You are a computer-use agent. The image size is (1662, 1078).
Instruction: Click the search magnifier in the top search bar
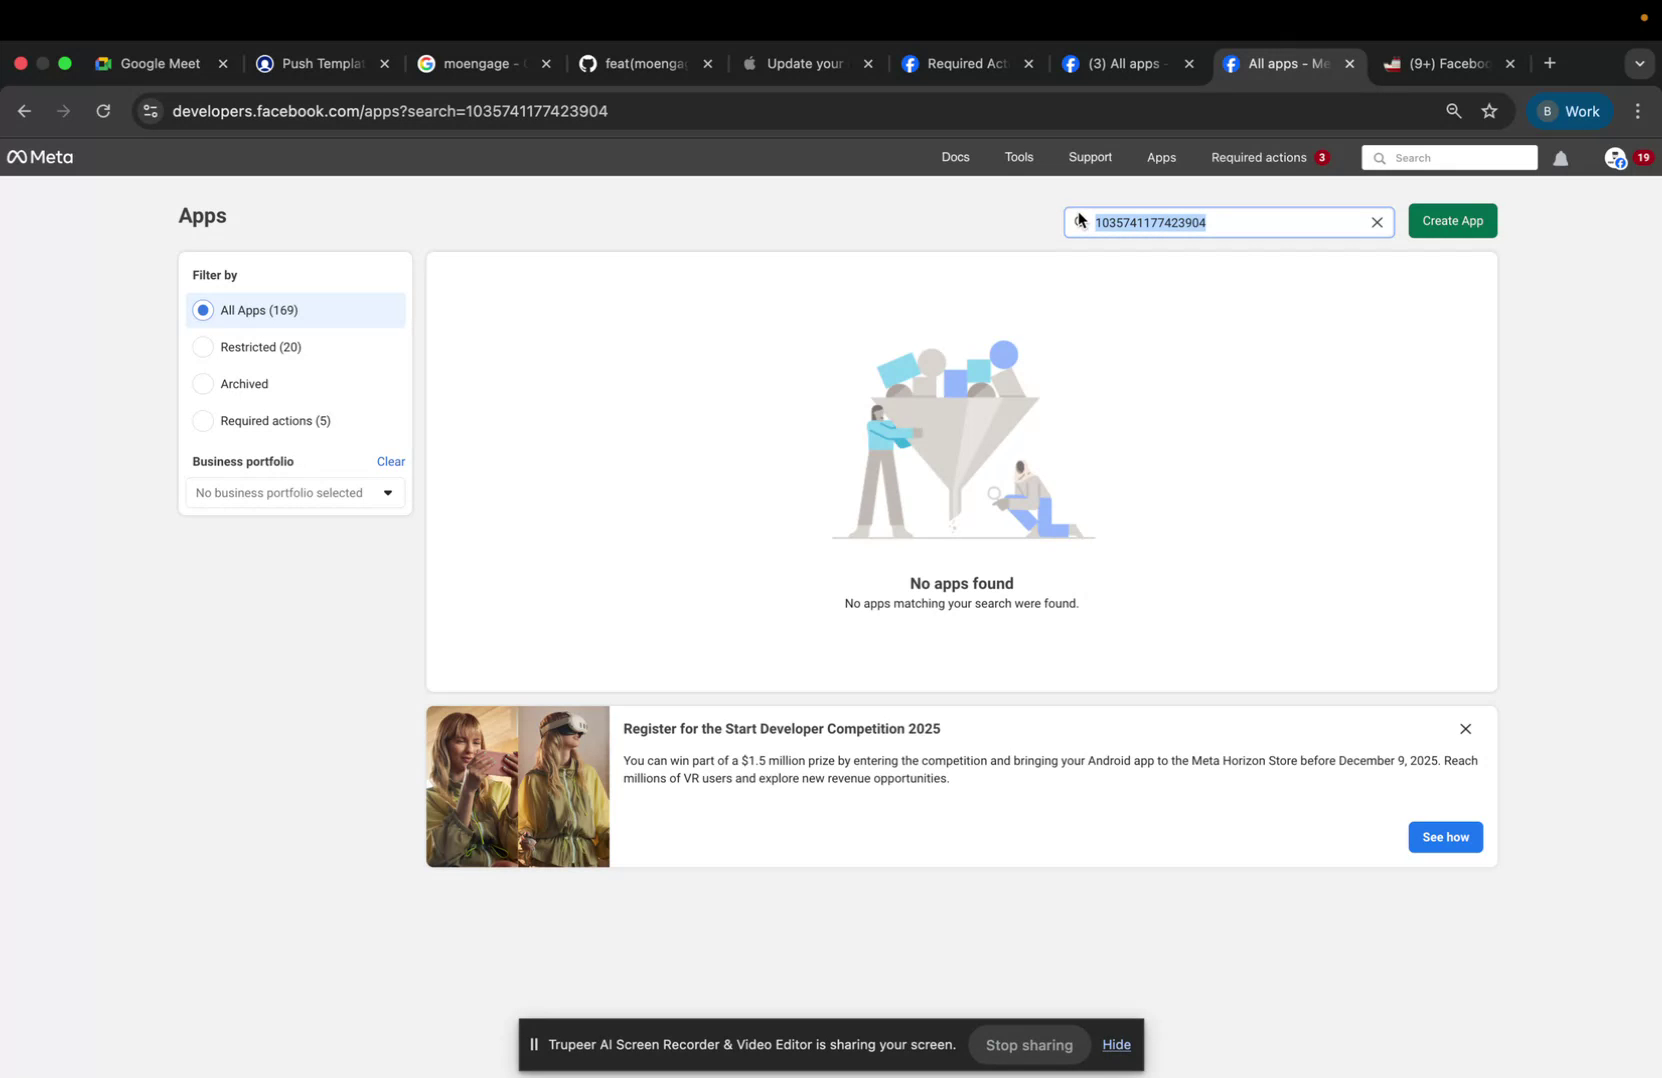pos(1379,158)
